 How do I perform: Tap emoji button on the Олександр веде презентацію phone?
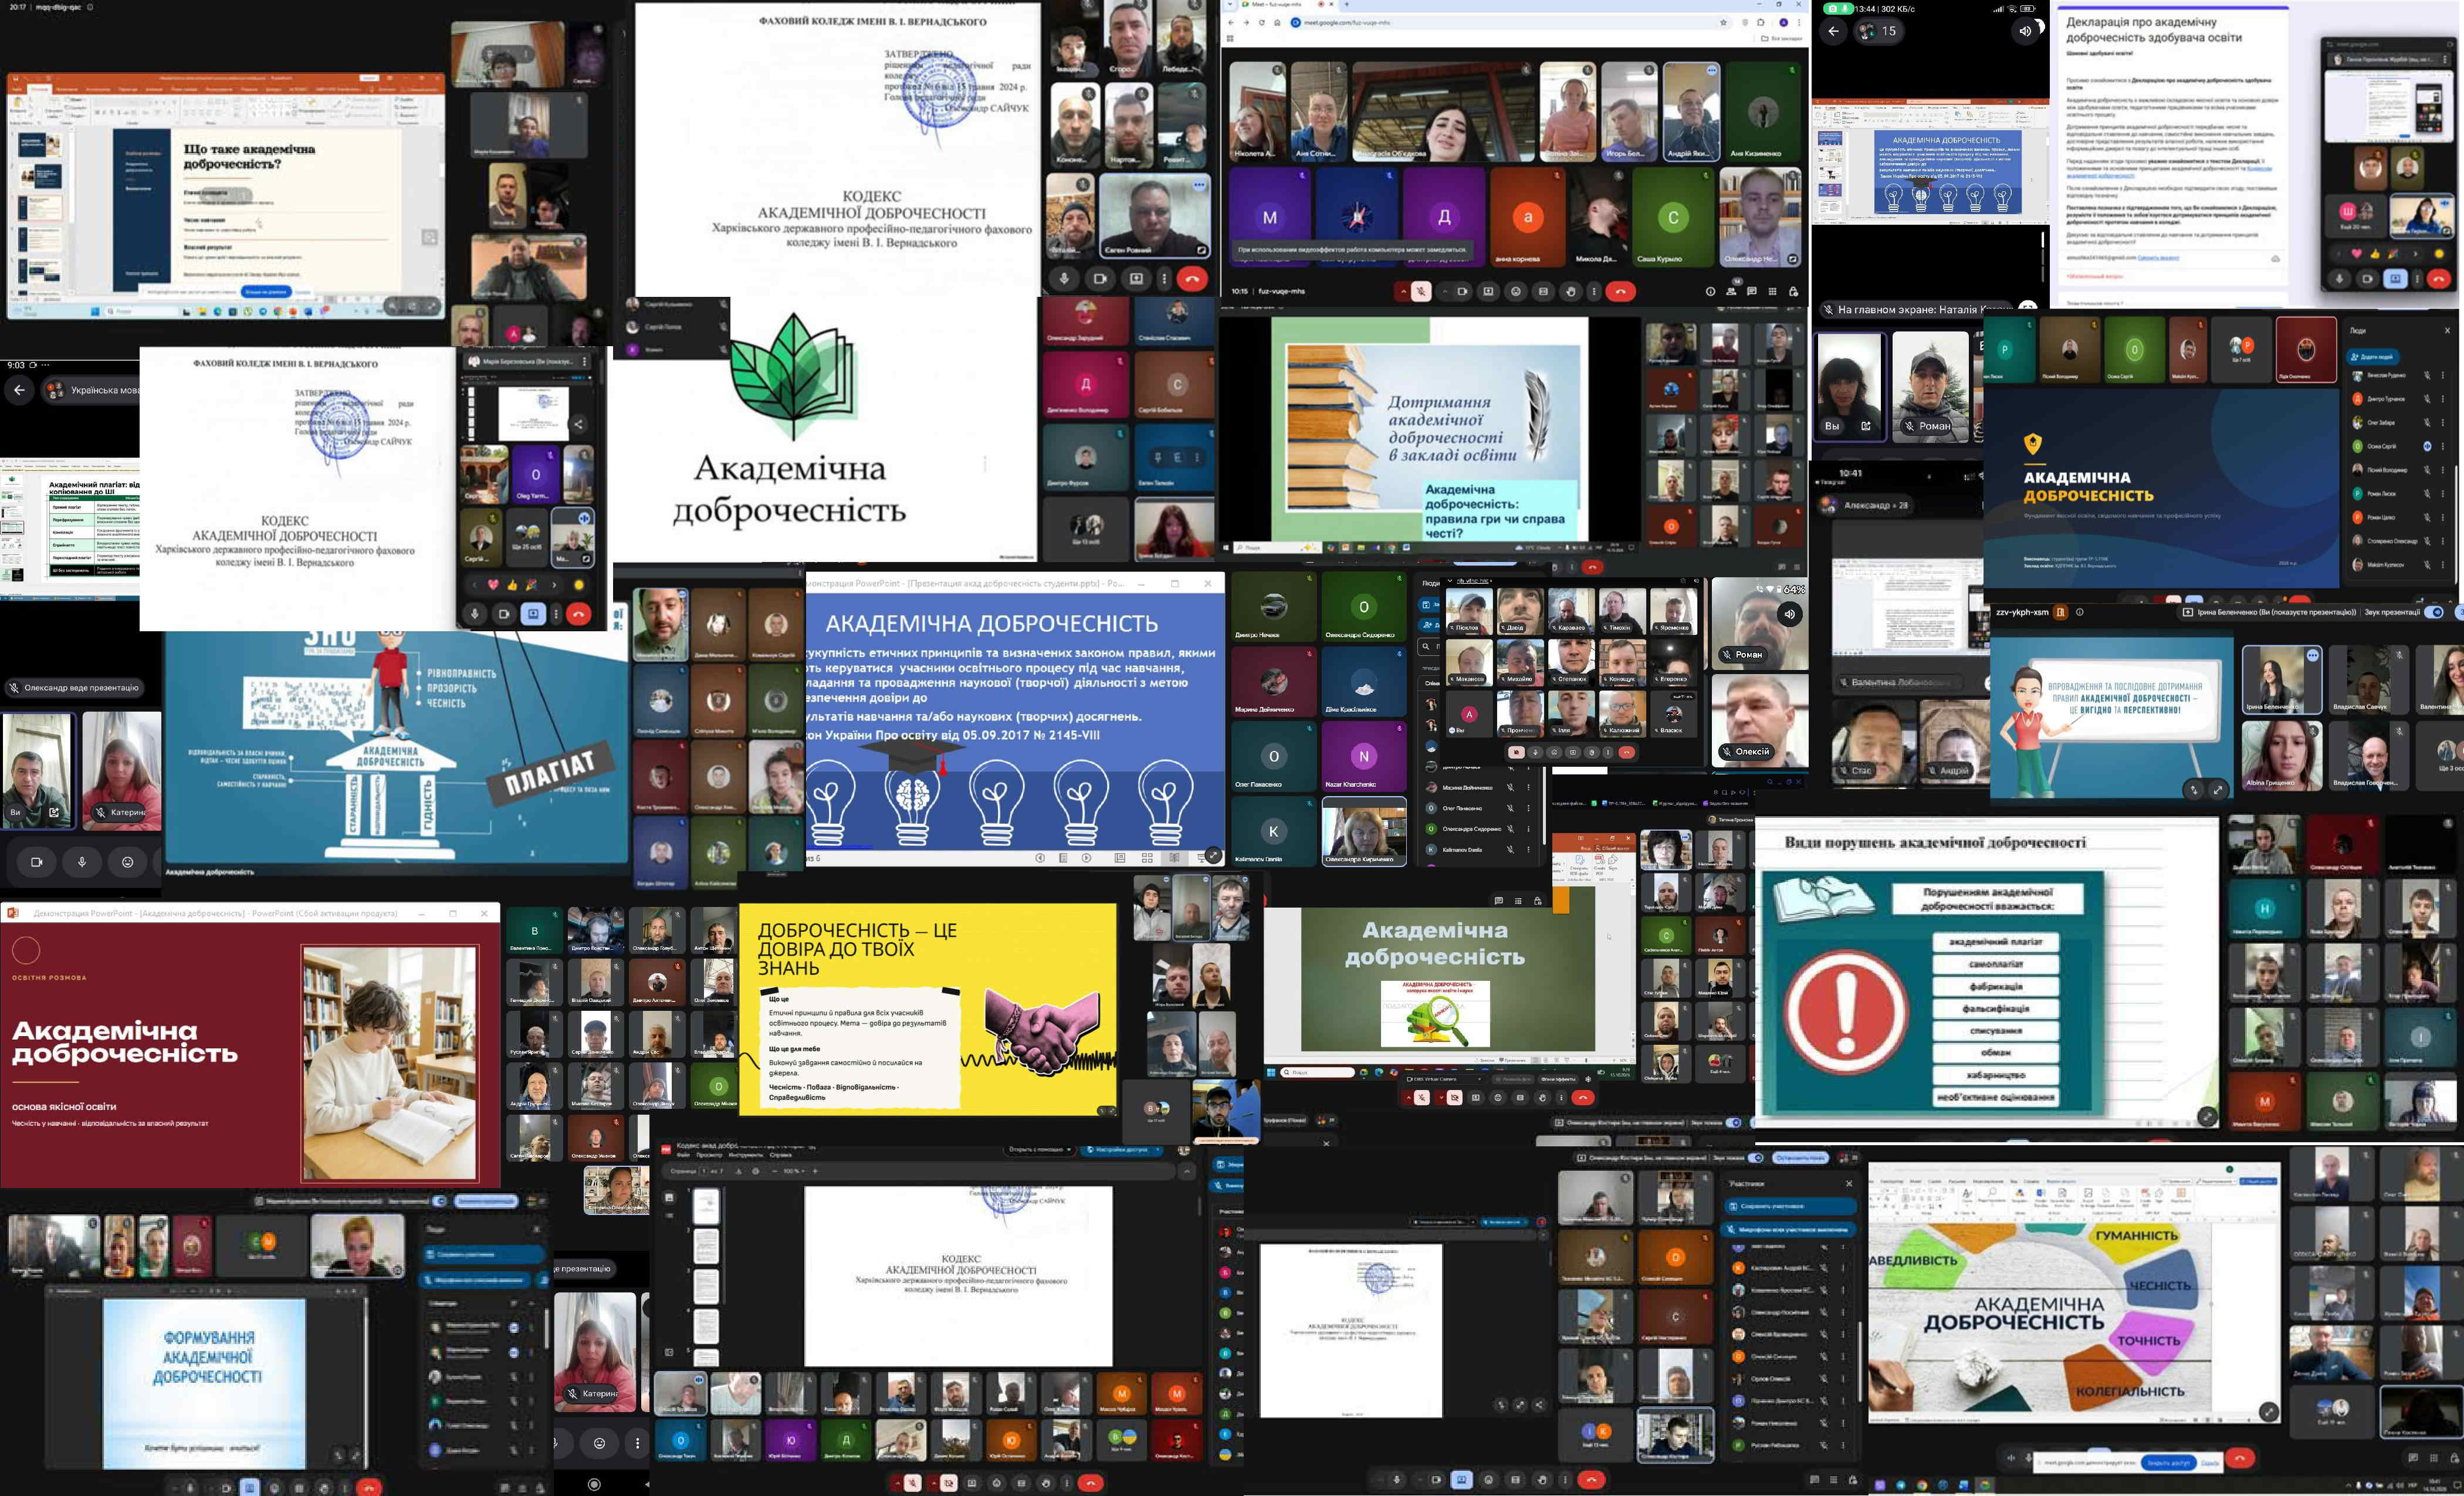click(127, 861)
